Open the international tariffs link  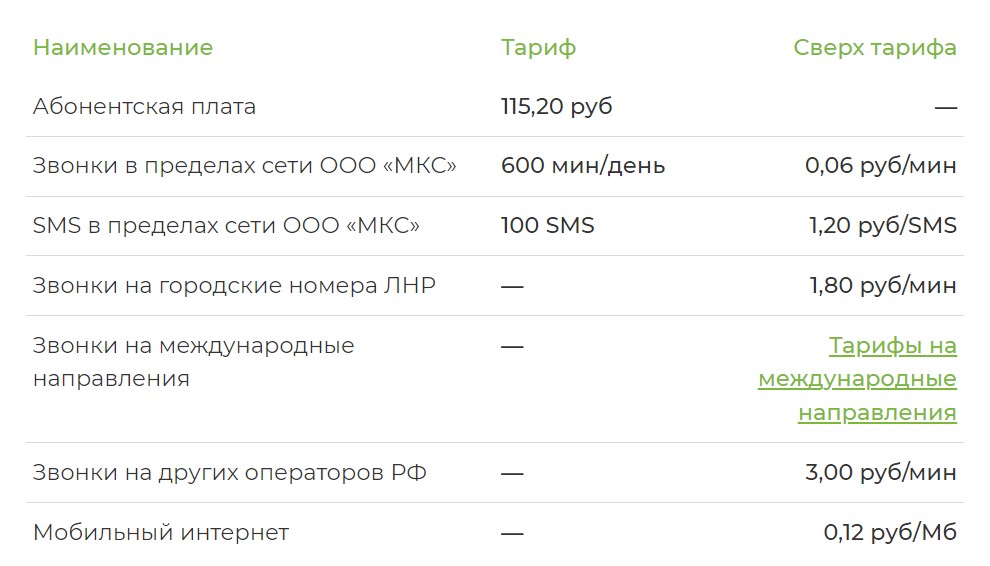coord(857,379)
